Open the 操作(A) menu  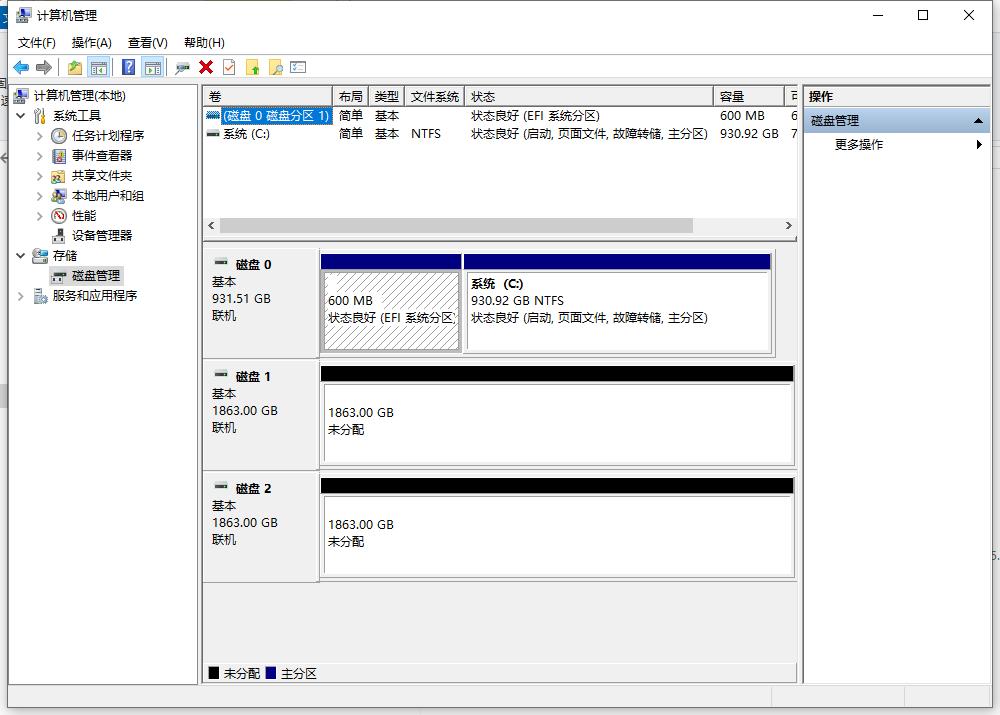click(92, 43)
